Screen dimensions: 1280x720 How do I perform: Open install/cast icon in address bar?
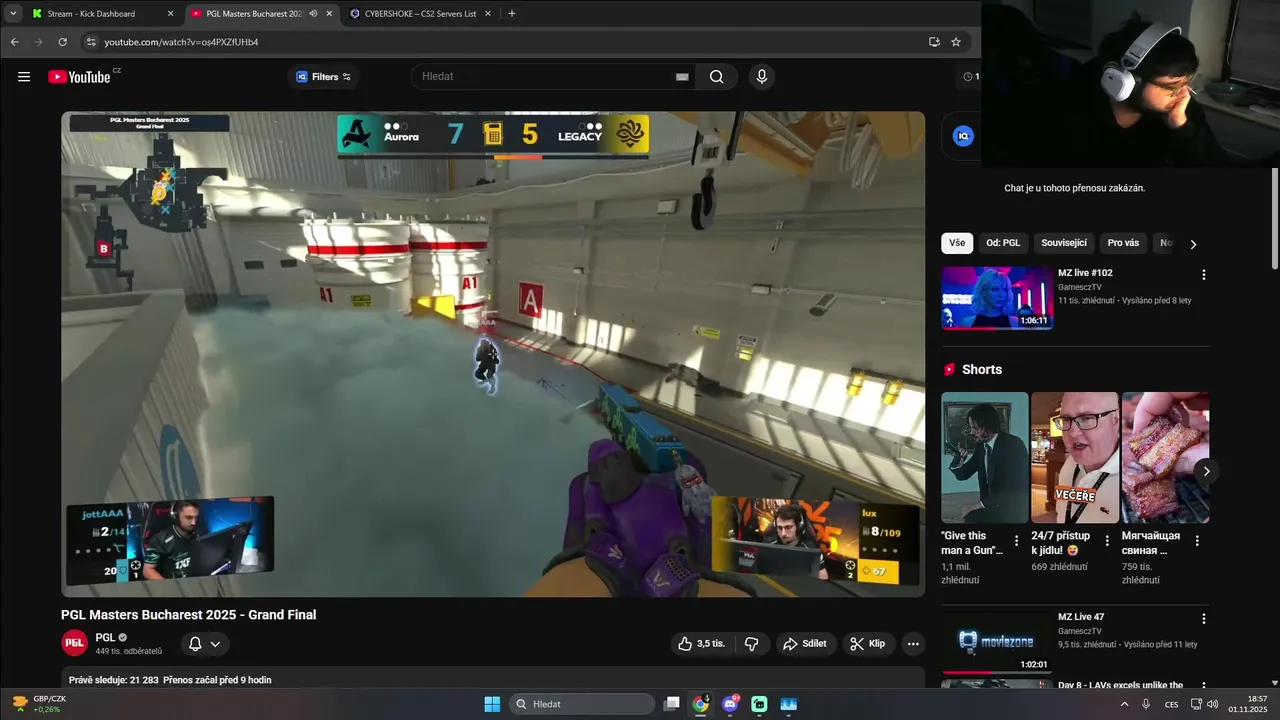coord(934,42)
